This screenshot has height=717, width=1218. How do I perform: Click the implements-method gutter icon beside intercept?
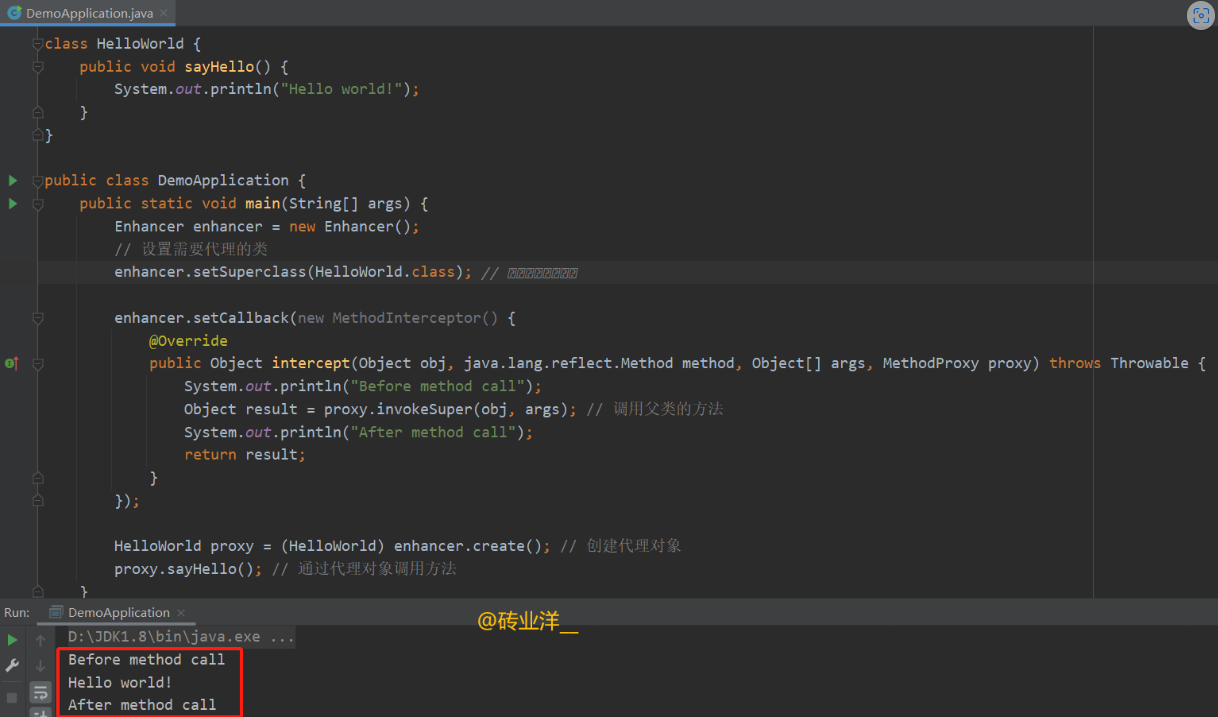(11, 363)
